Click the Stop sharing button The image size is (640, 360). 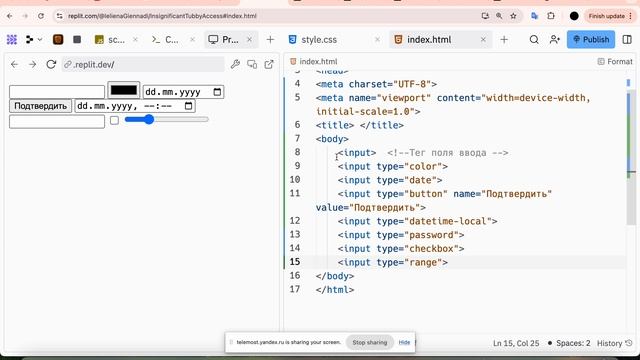370,342
